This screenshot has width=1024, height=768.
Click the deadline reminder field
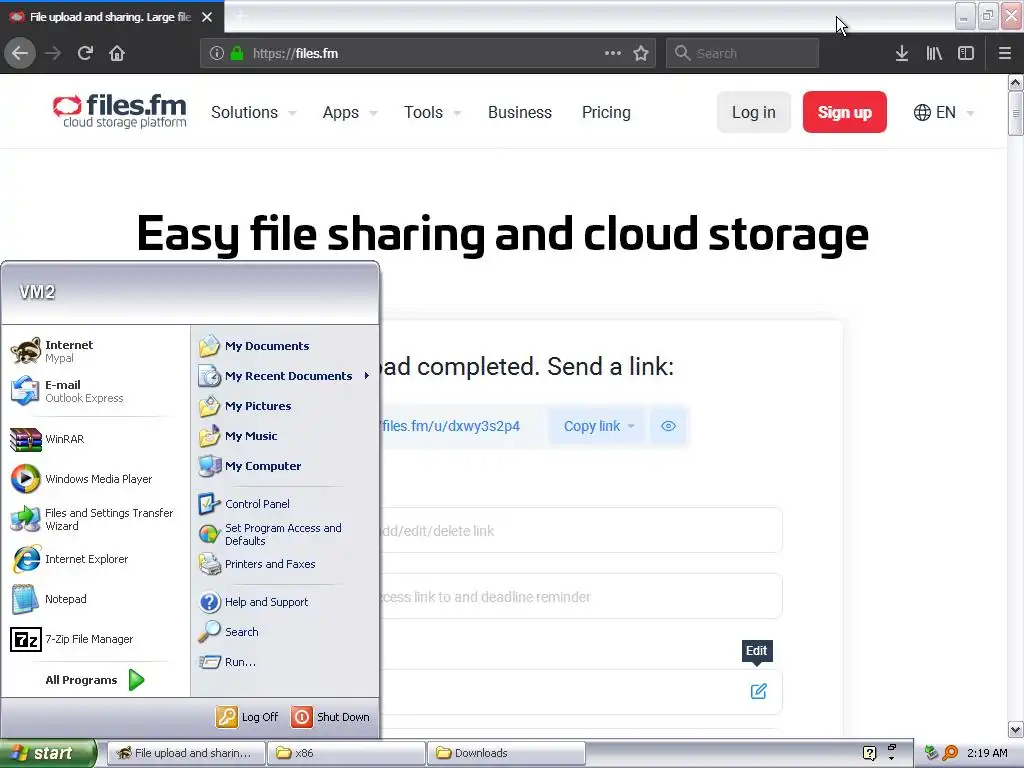point(581,596)
